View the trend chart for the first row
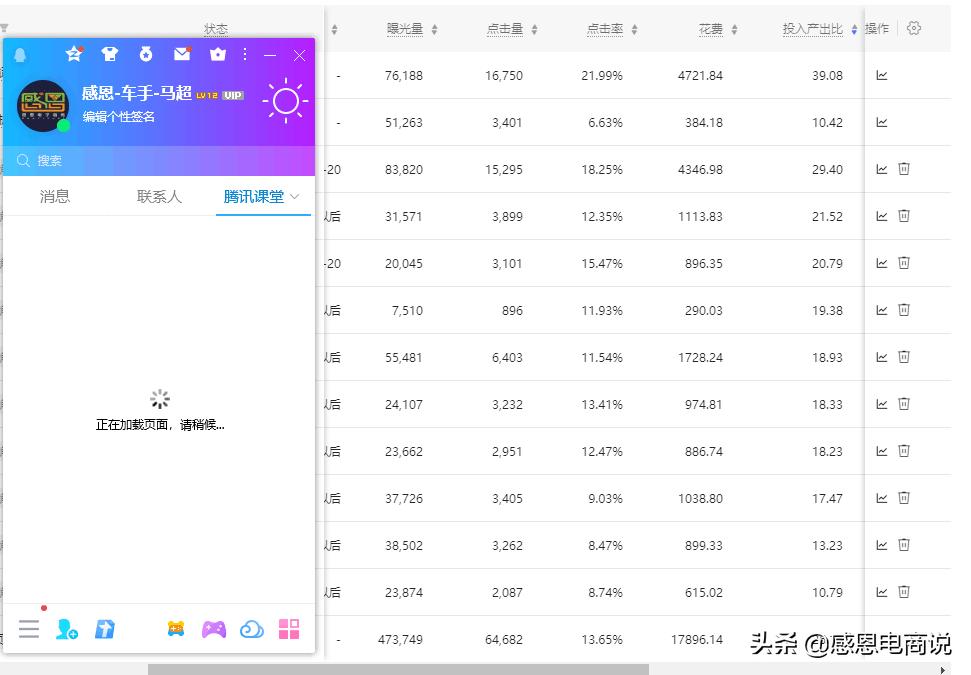The image size is (971, 675). 881,75
